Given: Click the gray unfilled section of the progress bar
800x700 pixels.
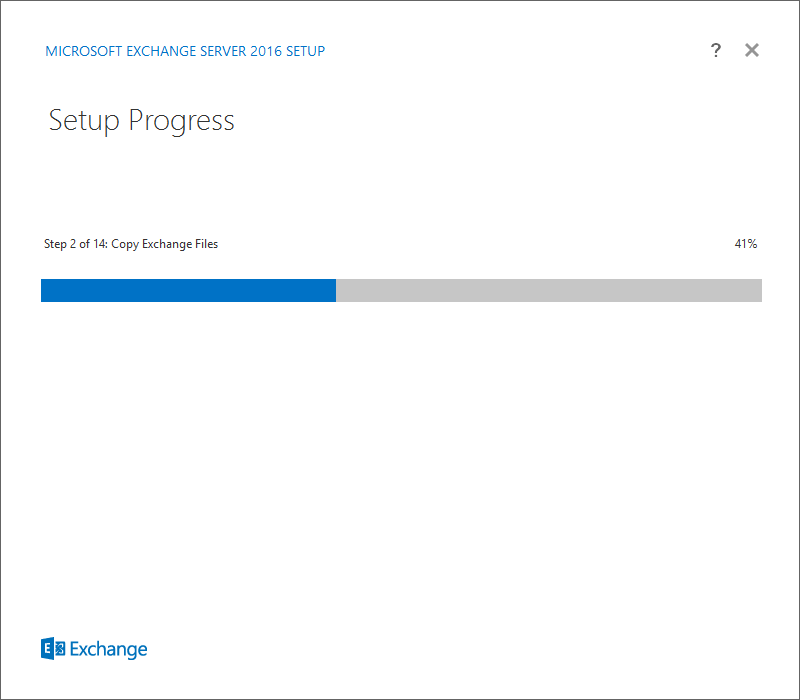Looking at the screenshot, I should 550,290.
